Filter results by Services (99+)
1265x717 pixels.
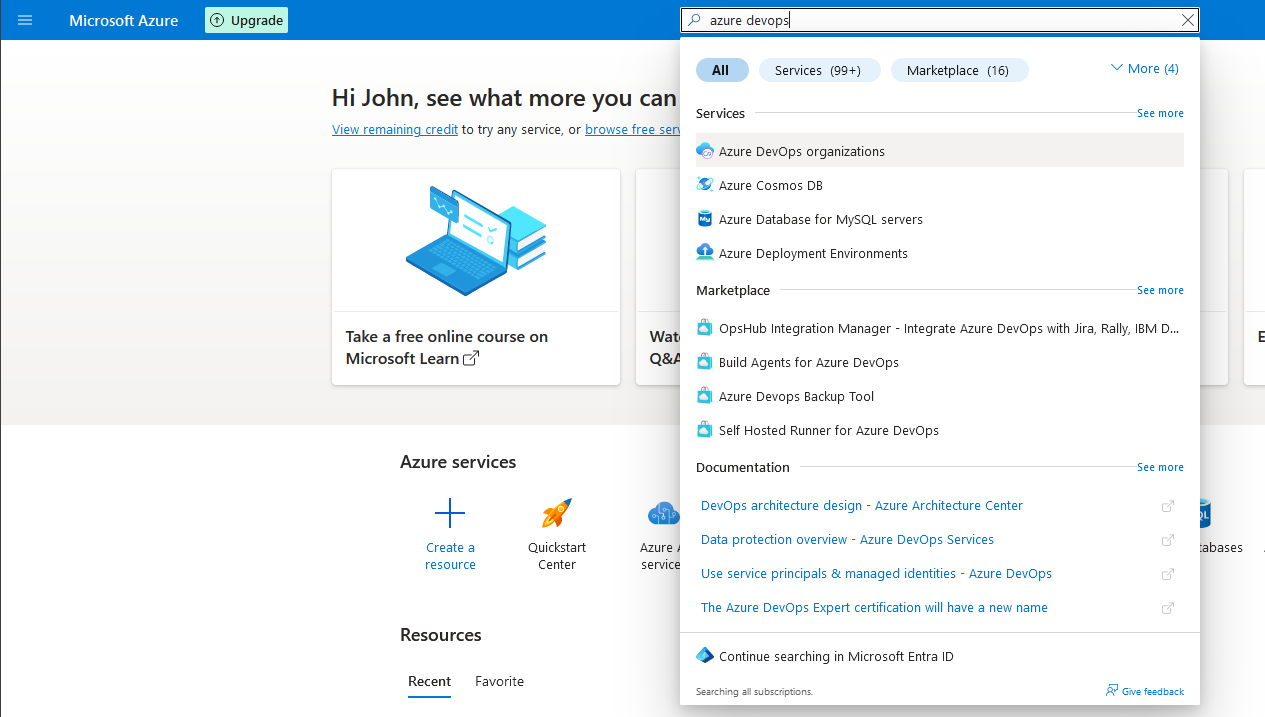coord(818,70)
